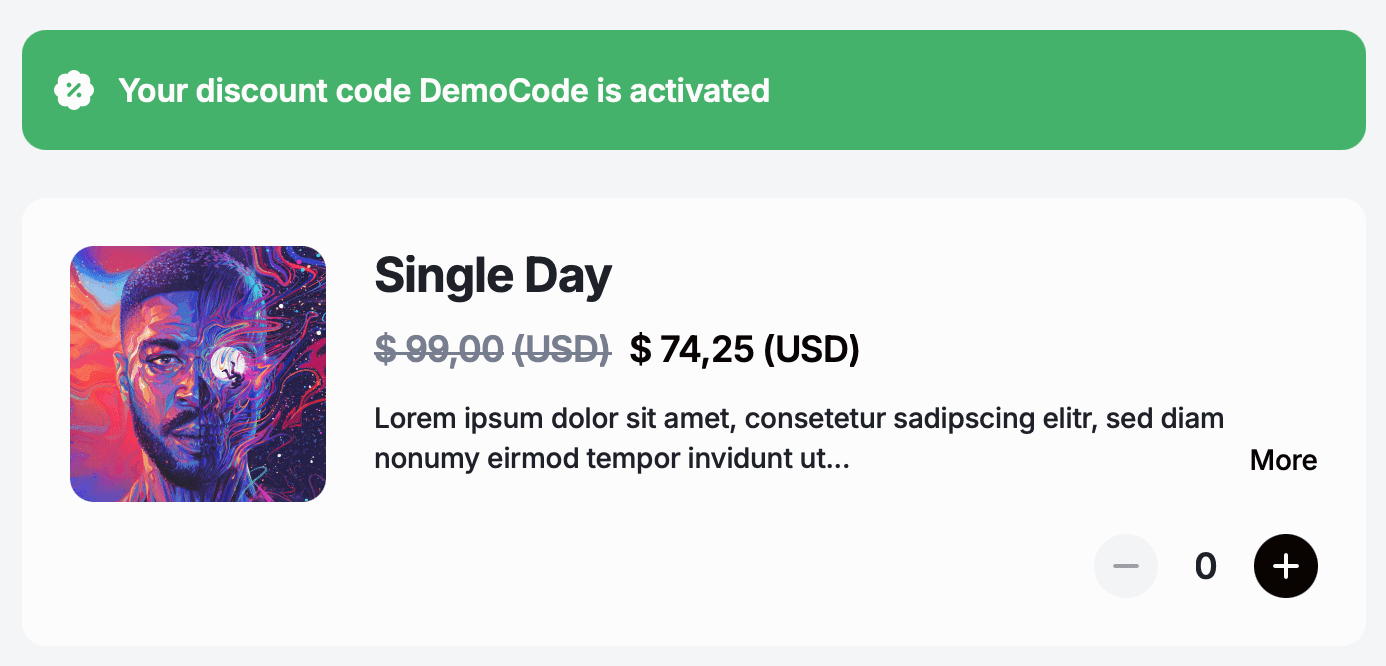1386x666 pixels.
Task: Click the discount badge icon on the green banner
Action: click(x=74, y=90)
